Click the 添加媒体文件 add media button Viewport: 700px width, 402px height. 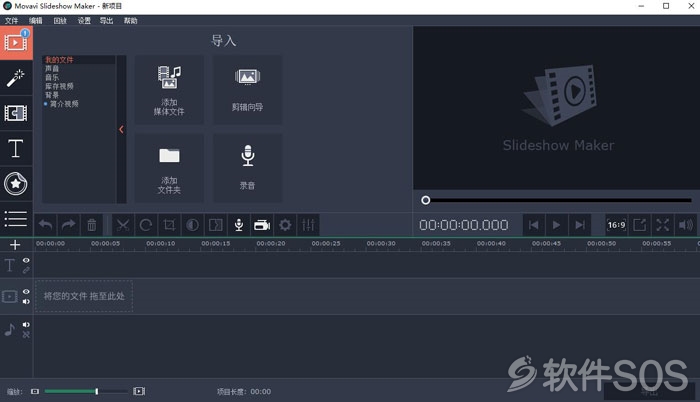pos(169,90)
